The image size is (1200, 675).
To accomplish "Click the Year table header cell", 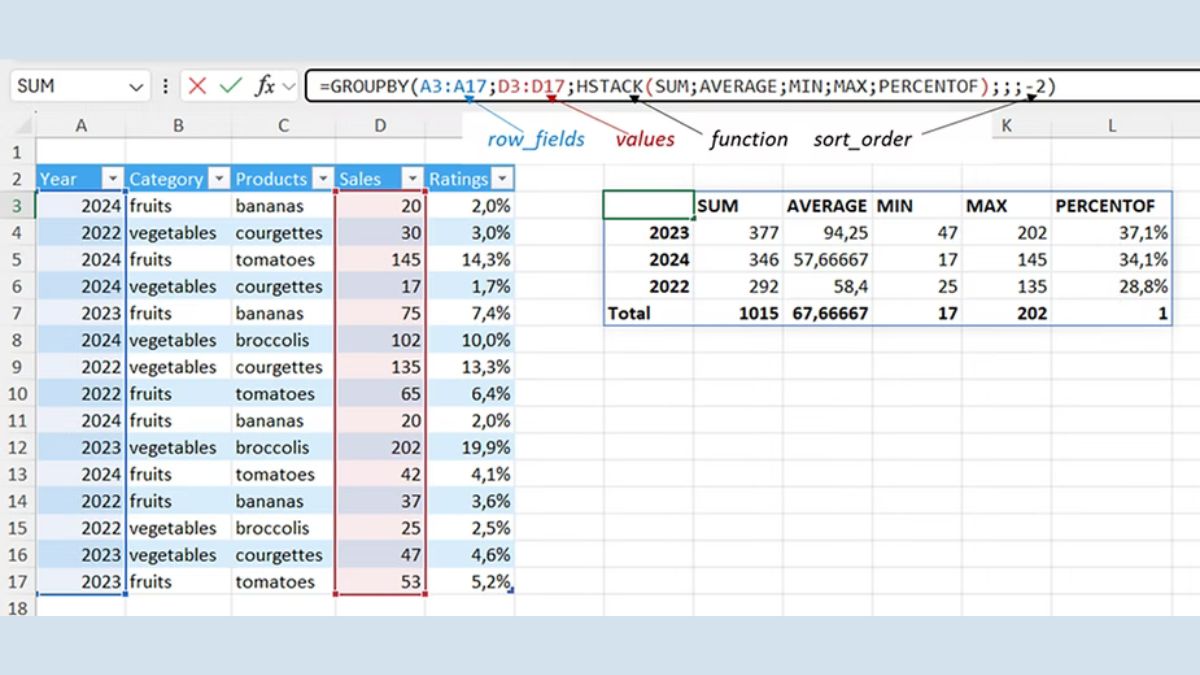I will [80, 179].
